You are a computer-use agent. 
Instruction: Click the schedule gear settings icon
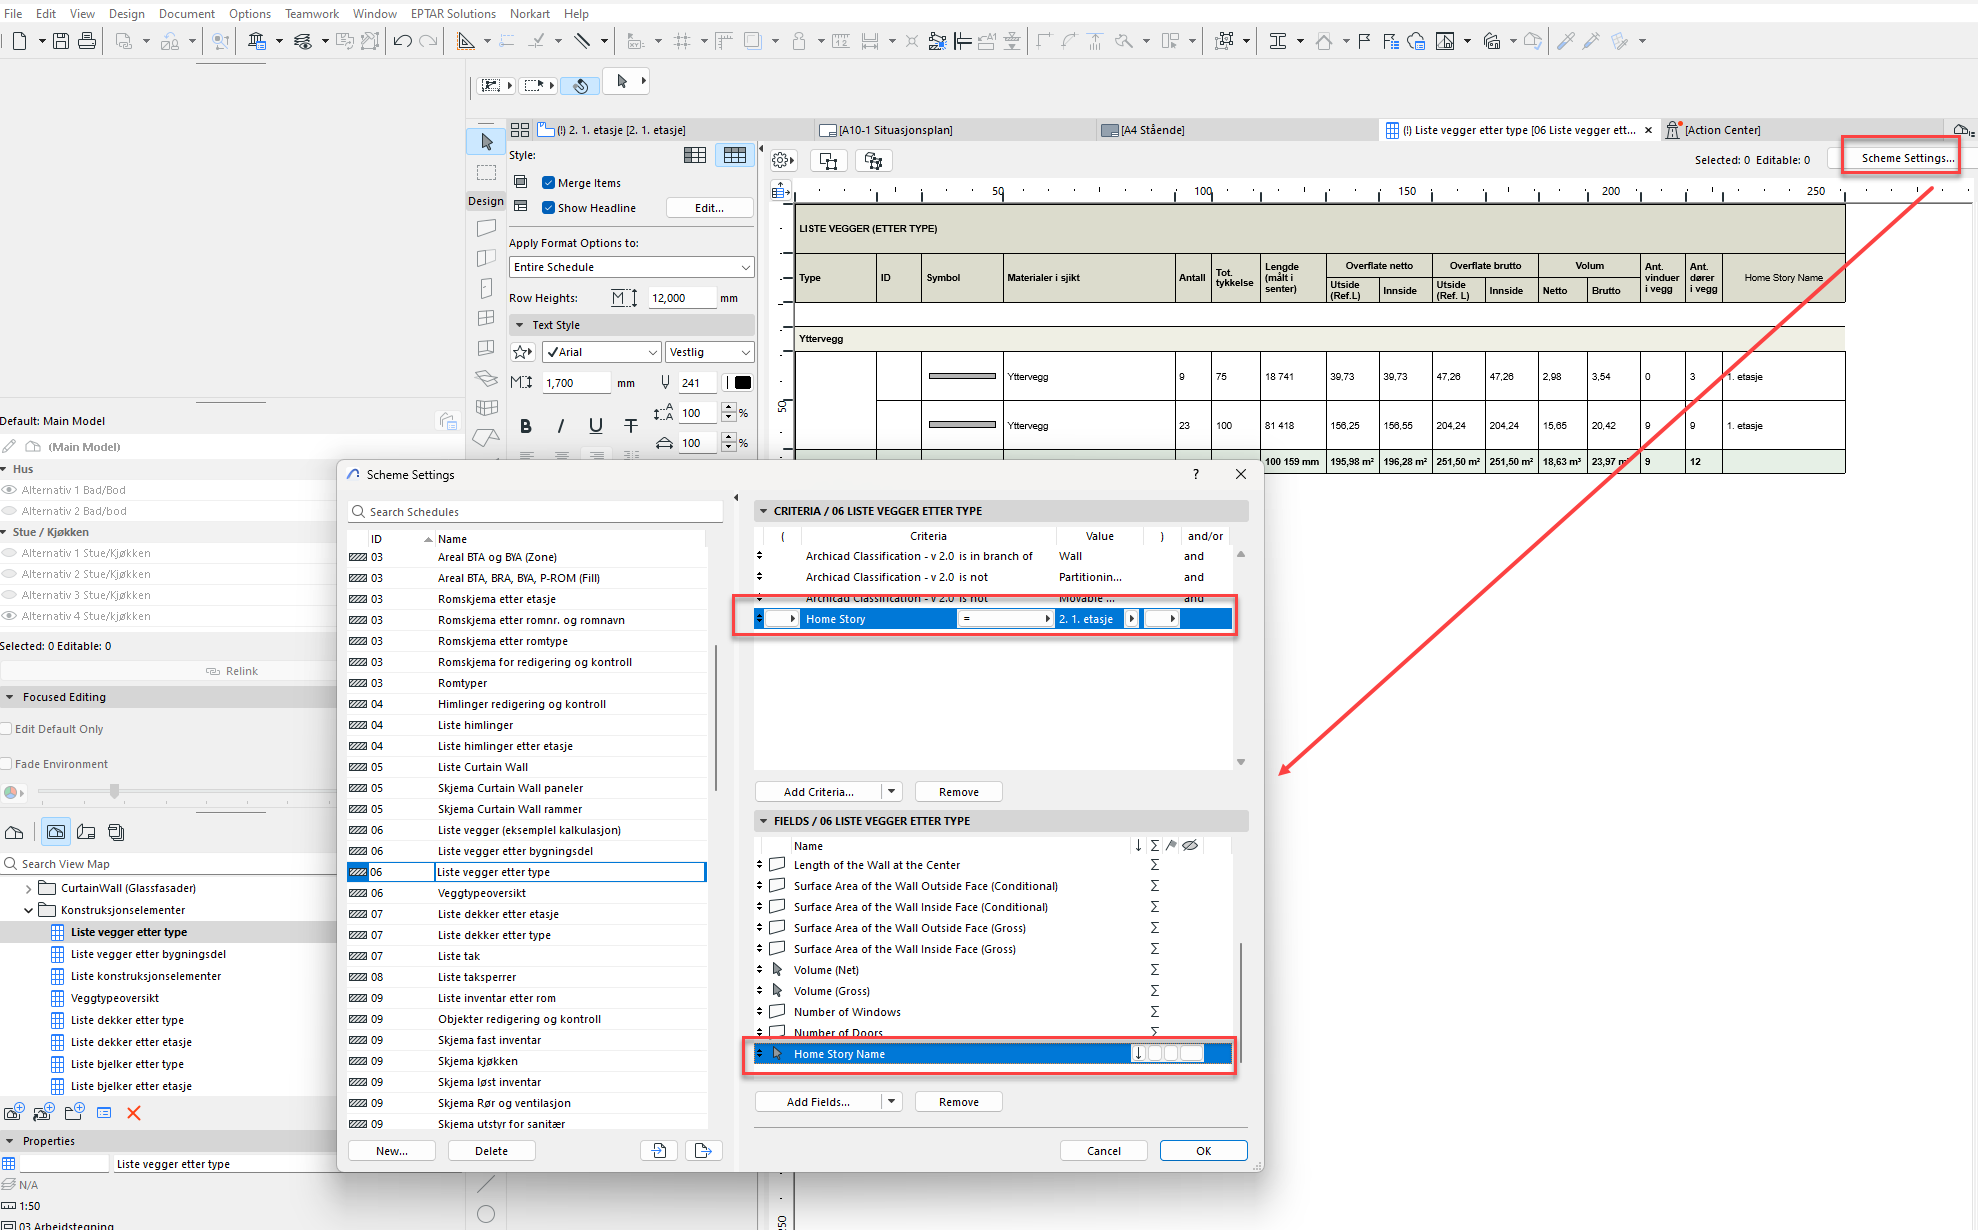[782, 160]
